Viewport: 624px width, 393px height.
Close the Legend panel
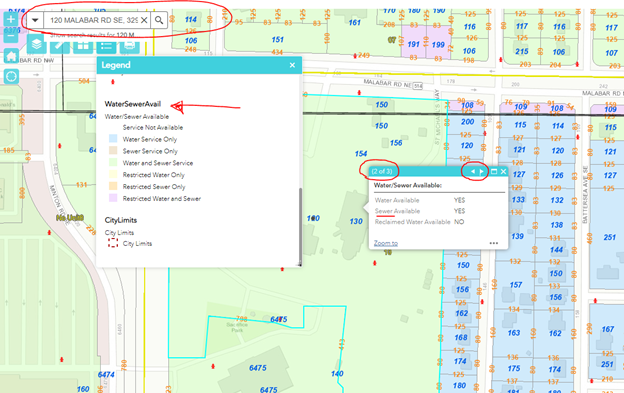[292, 65]
